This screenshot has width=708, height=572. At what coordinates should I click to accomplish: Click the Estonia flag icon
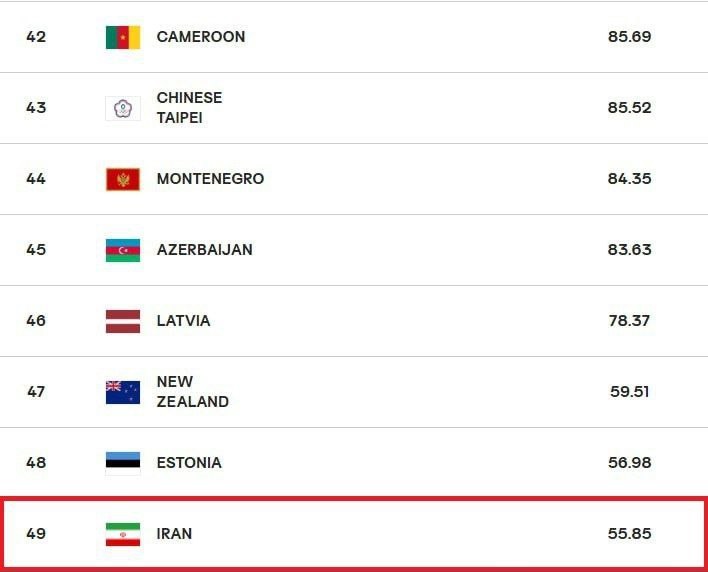pos(123,463)
